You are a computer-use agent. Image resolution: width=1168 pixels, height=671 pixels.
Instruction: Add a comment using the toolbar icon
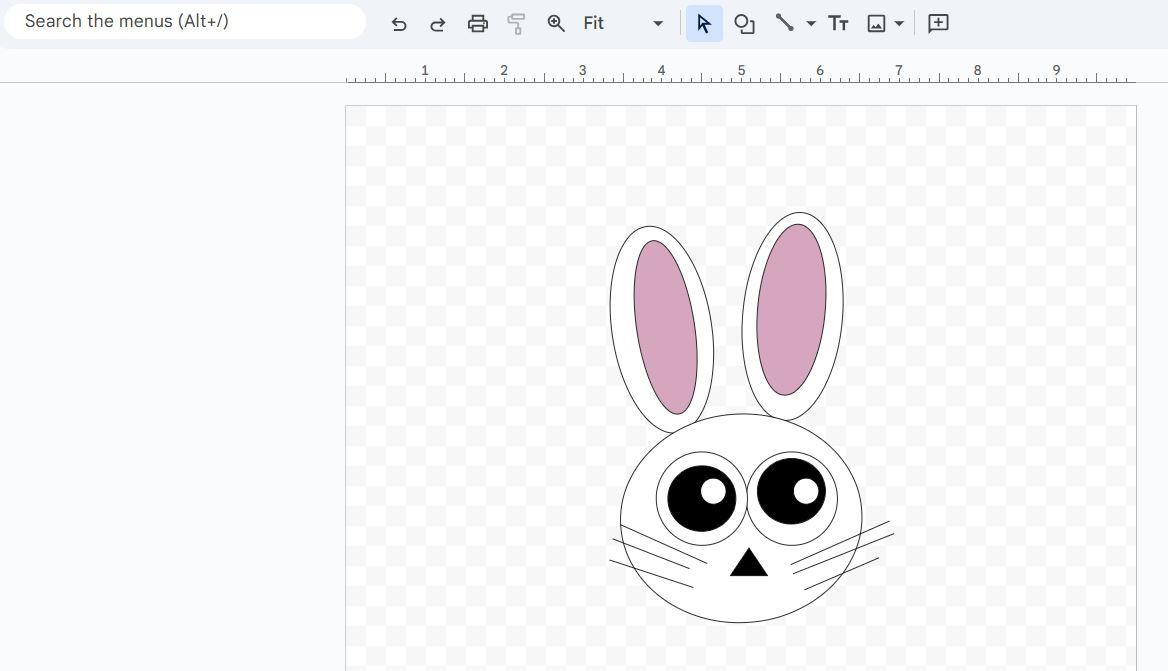point(938,24)
